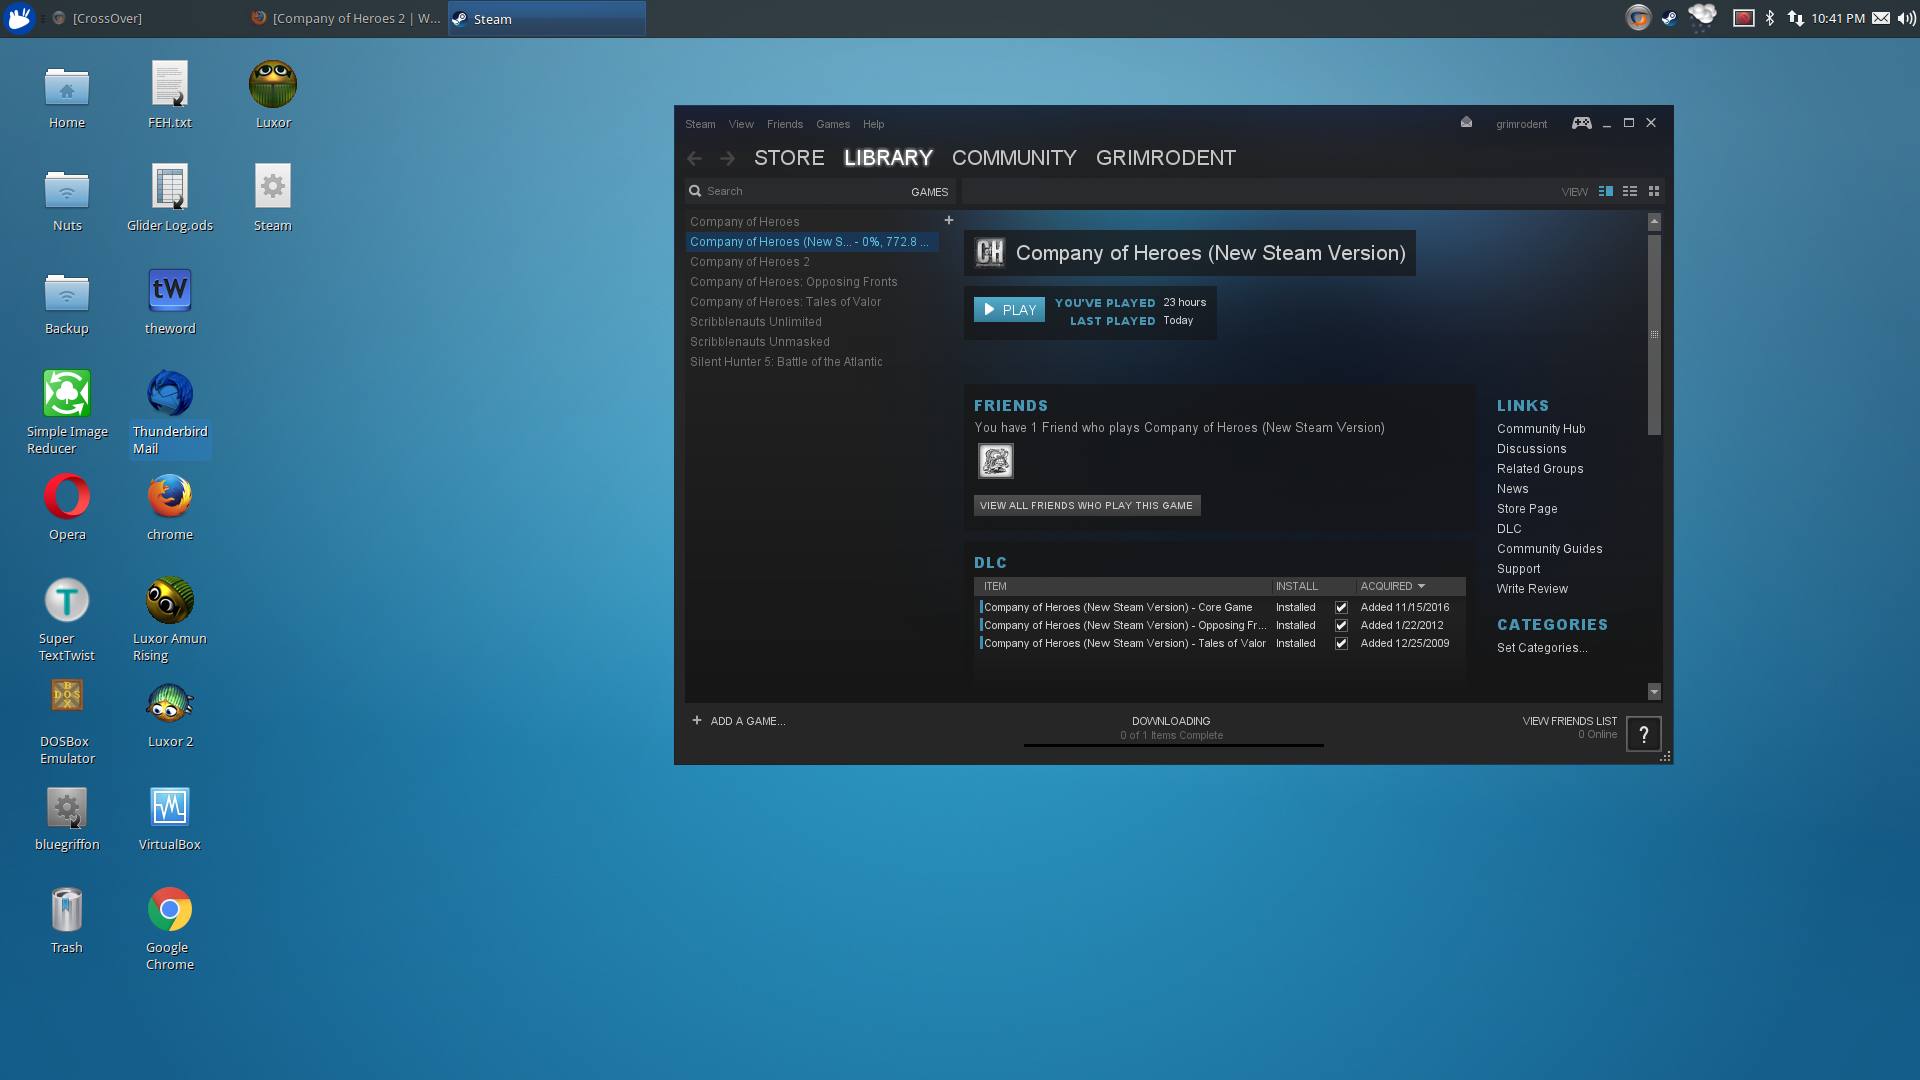This screenshot has height=1080, width=1920.
Task: Click the downloading progress bar
Action: tap(1172, 743)
